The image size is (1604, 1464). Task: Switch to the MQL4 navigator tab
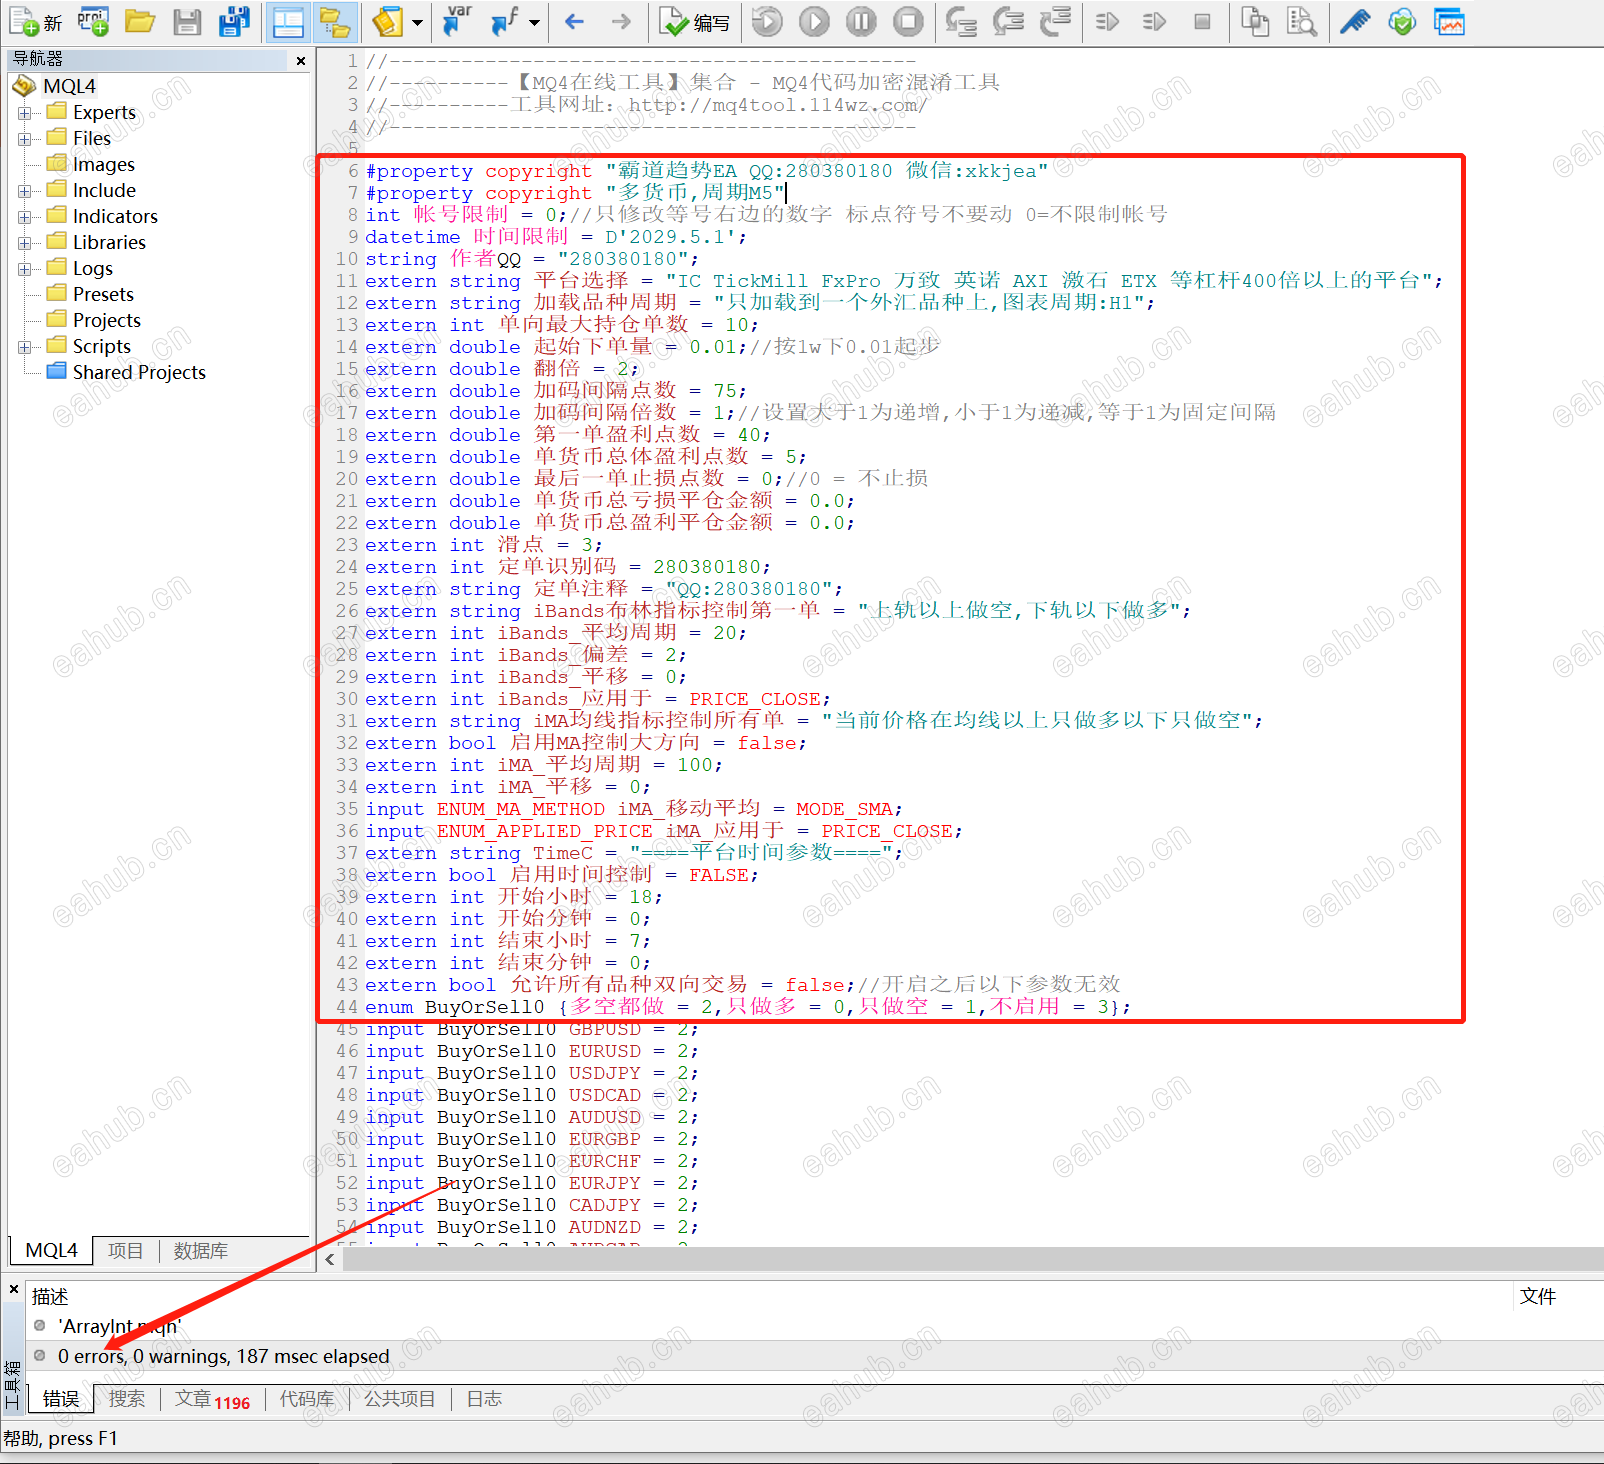(x=51, y=1251)
